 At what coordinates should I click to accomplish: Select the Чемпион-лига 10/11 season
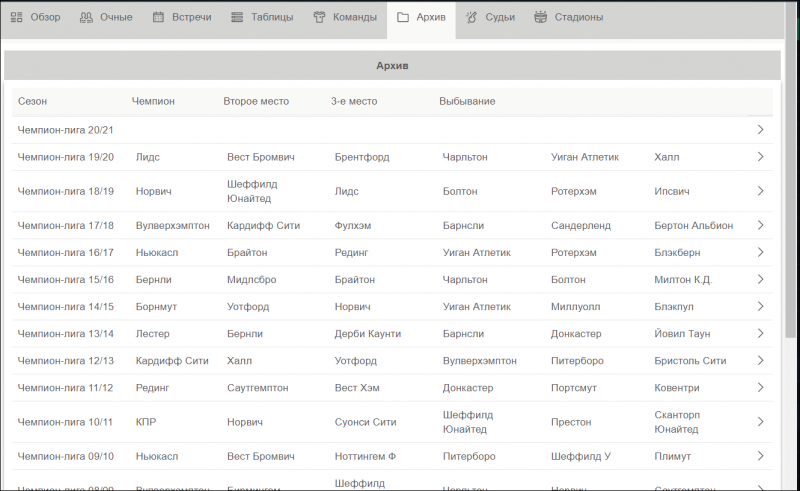point(65,422)
